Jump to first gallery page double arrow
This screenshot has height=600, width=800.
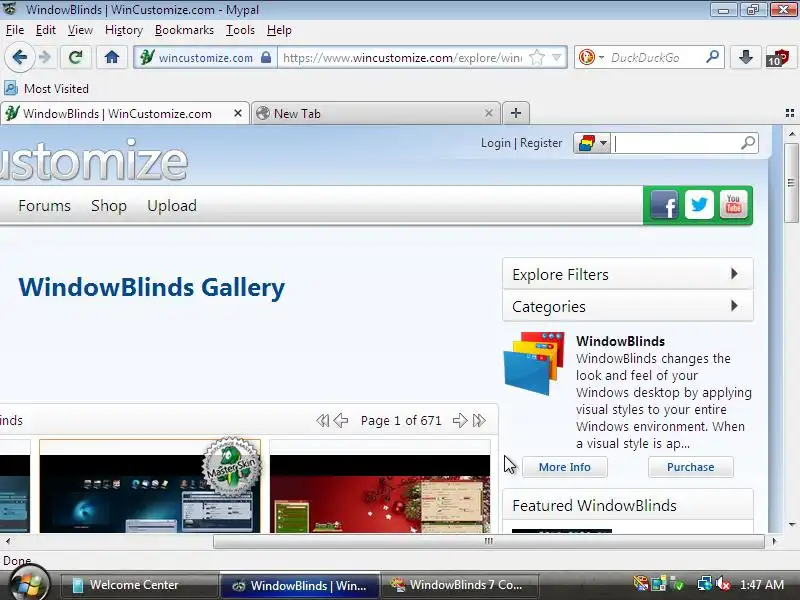[x=322, y=420]
